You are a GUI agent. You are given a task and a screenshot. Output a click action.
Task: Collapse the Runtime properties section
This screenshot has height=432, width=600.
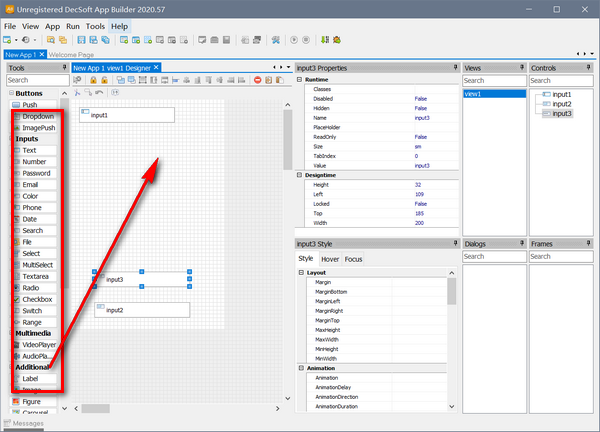coord(300,79)
